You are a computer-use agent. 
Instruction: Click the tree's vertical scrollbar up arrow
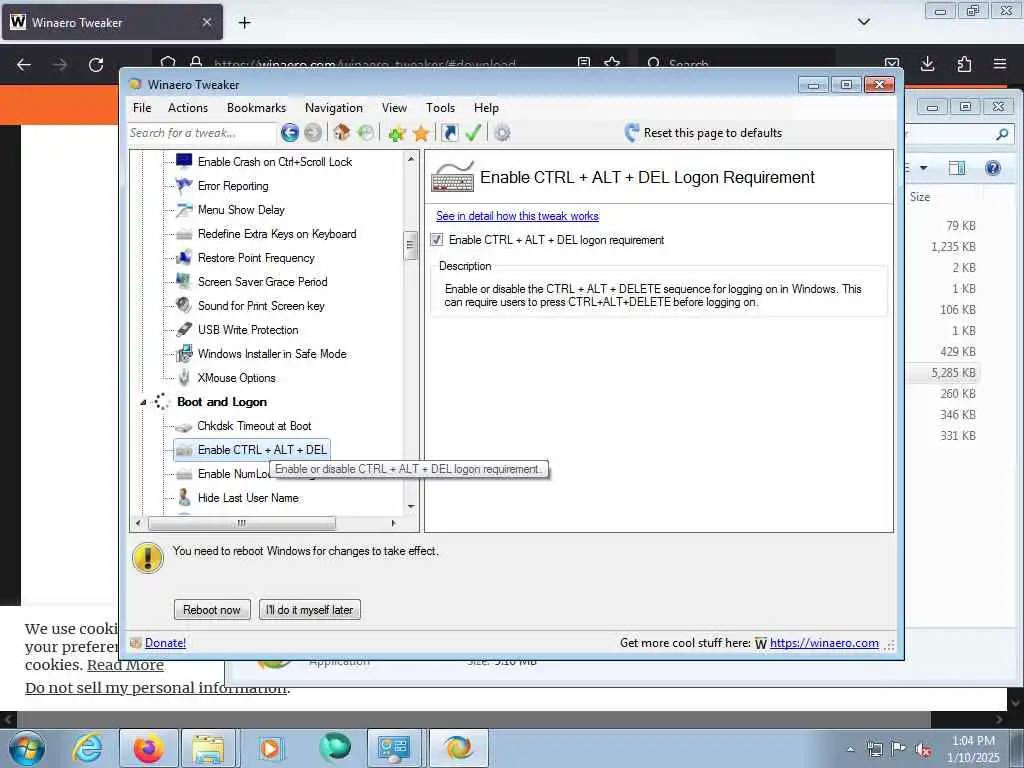(x=411, y=159)
